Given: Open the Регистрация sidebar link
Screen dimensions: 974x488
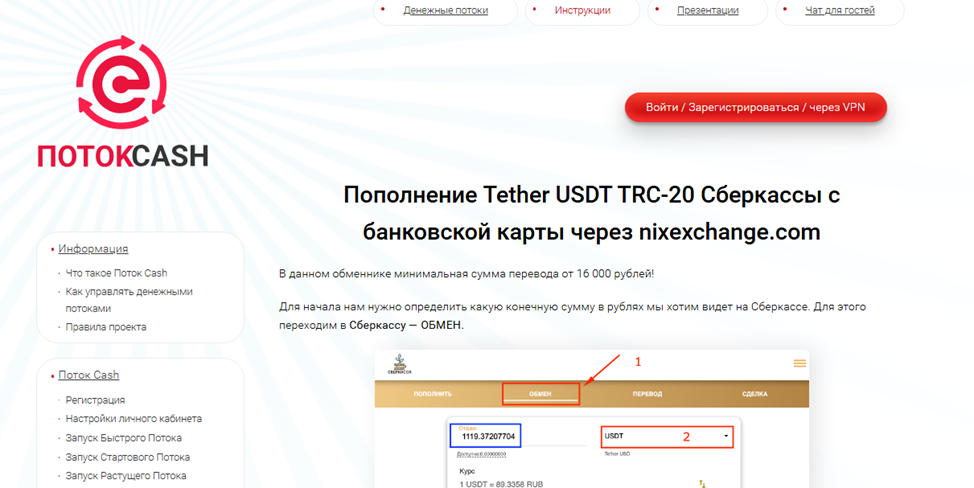Looking at the screenshot, I should 95,400.
